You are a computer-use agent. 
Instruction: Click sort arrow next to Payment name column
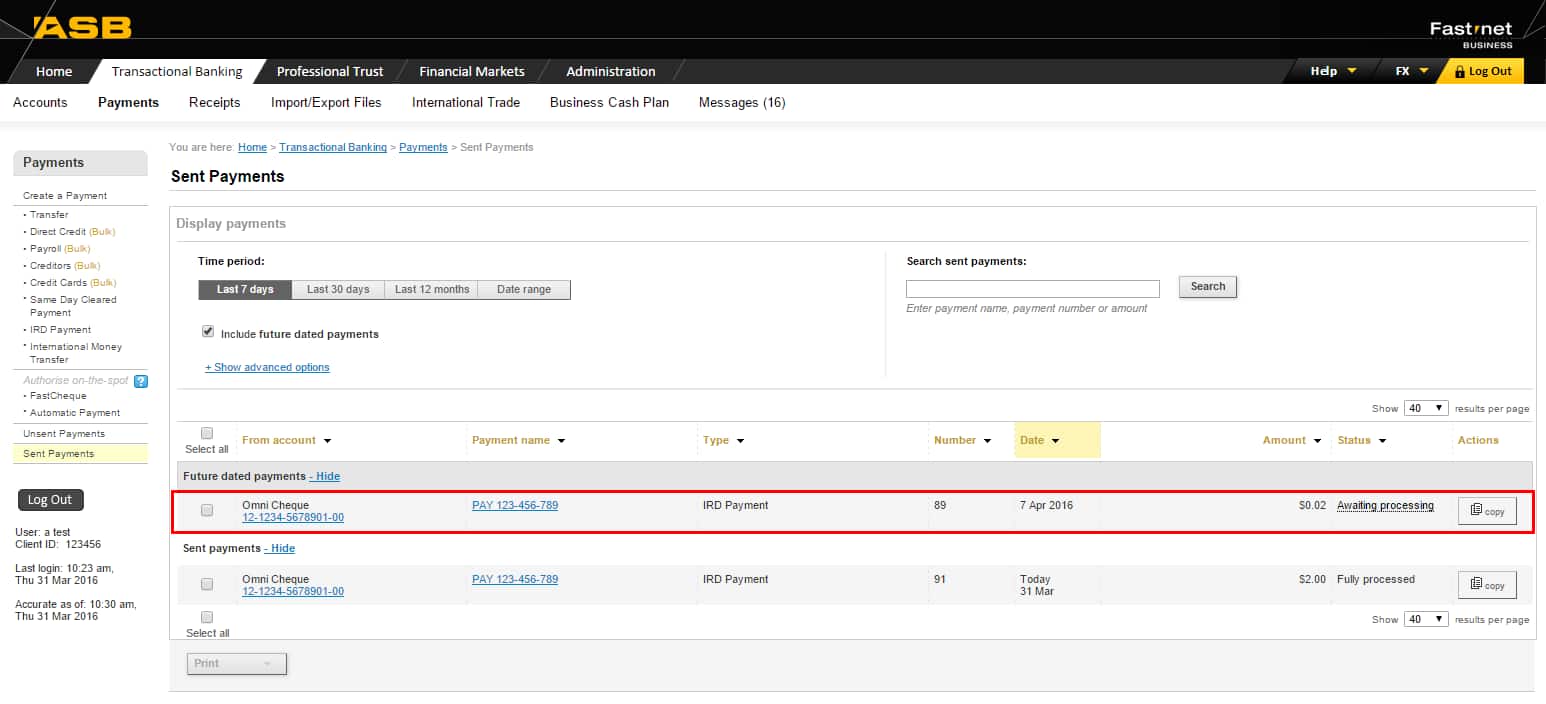(561, 441)
